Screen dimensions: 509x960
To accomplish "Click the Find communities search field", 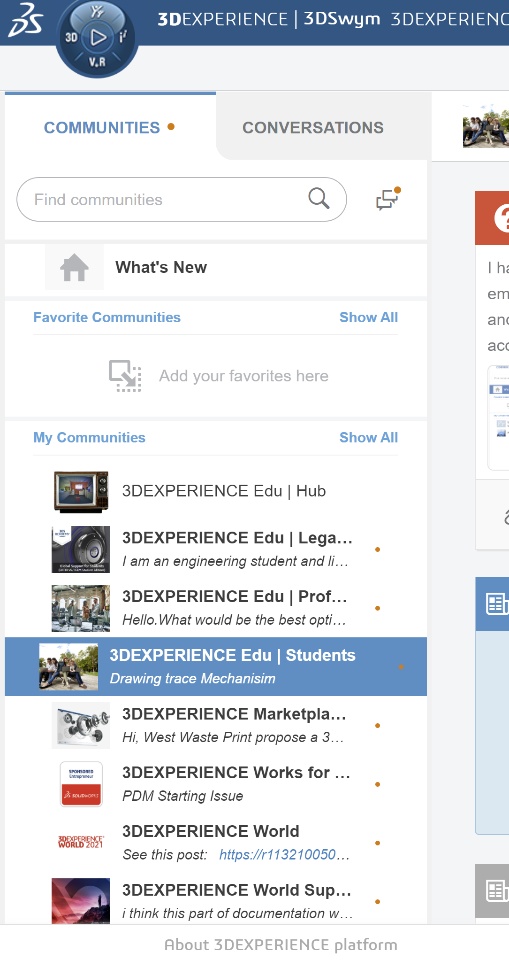I will point(181,199).
